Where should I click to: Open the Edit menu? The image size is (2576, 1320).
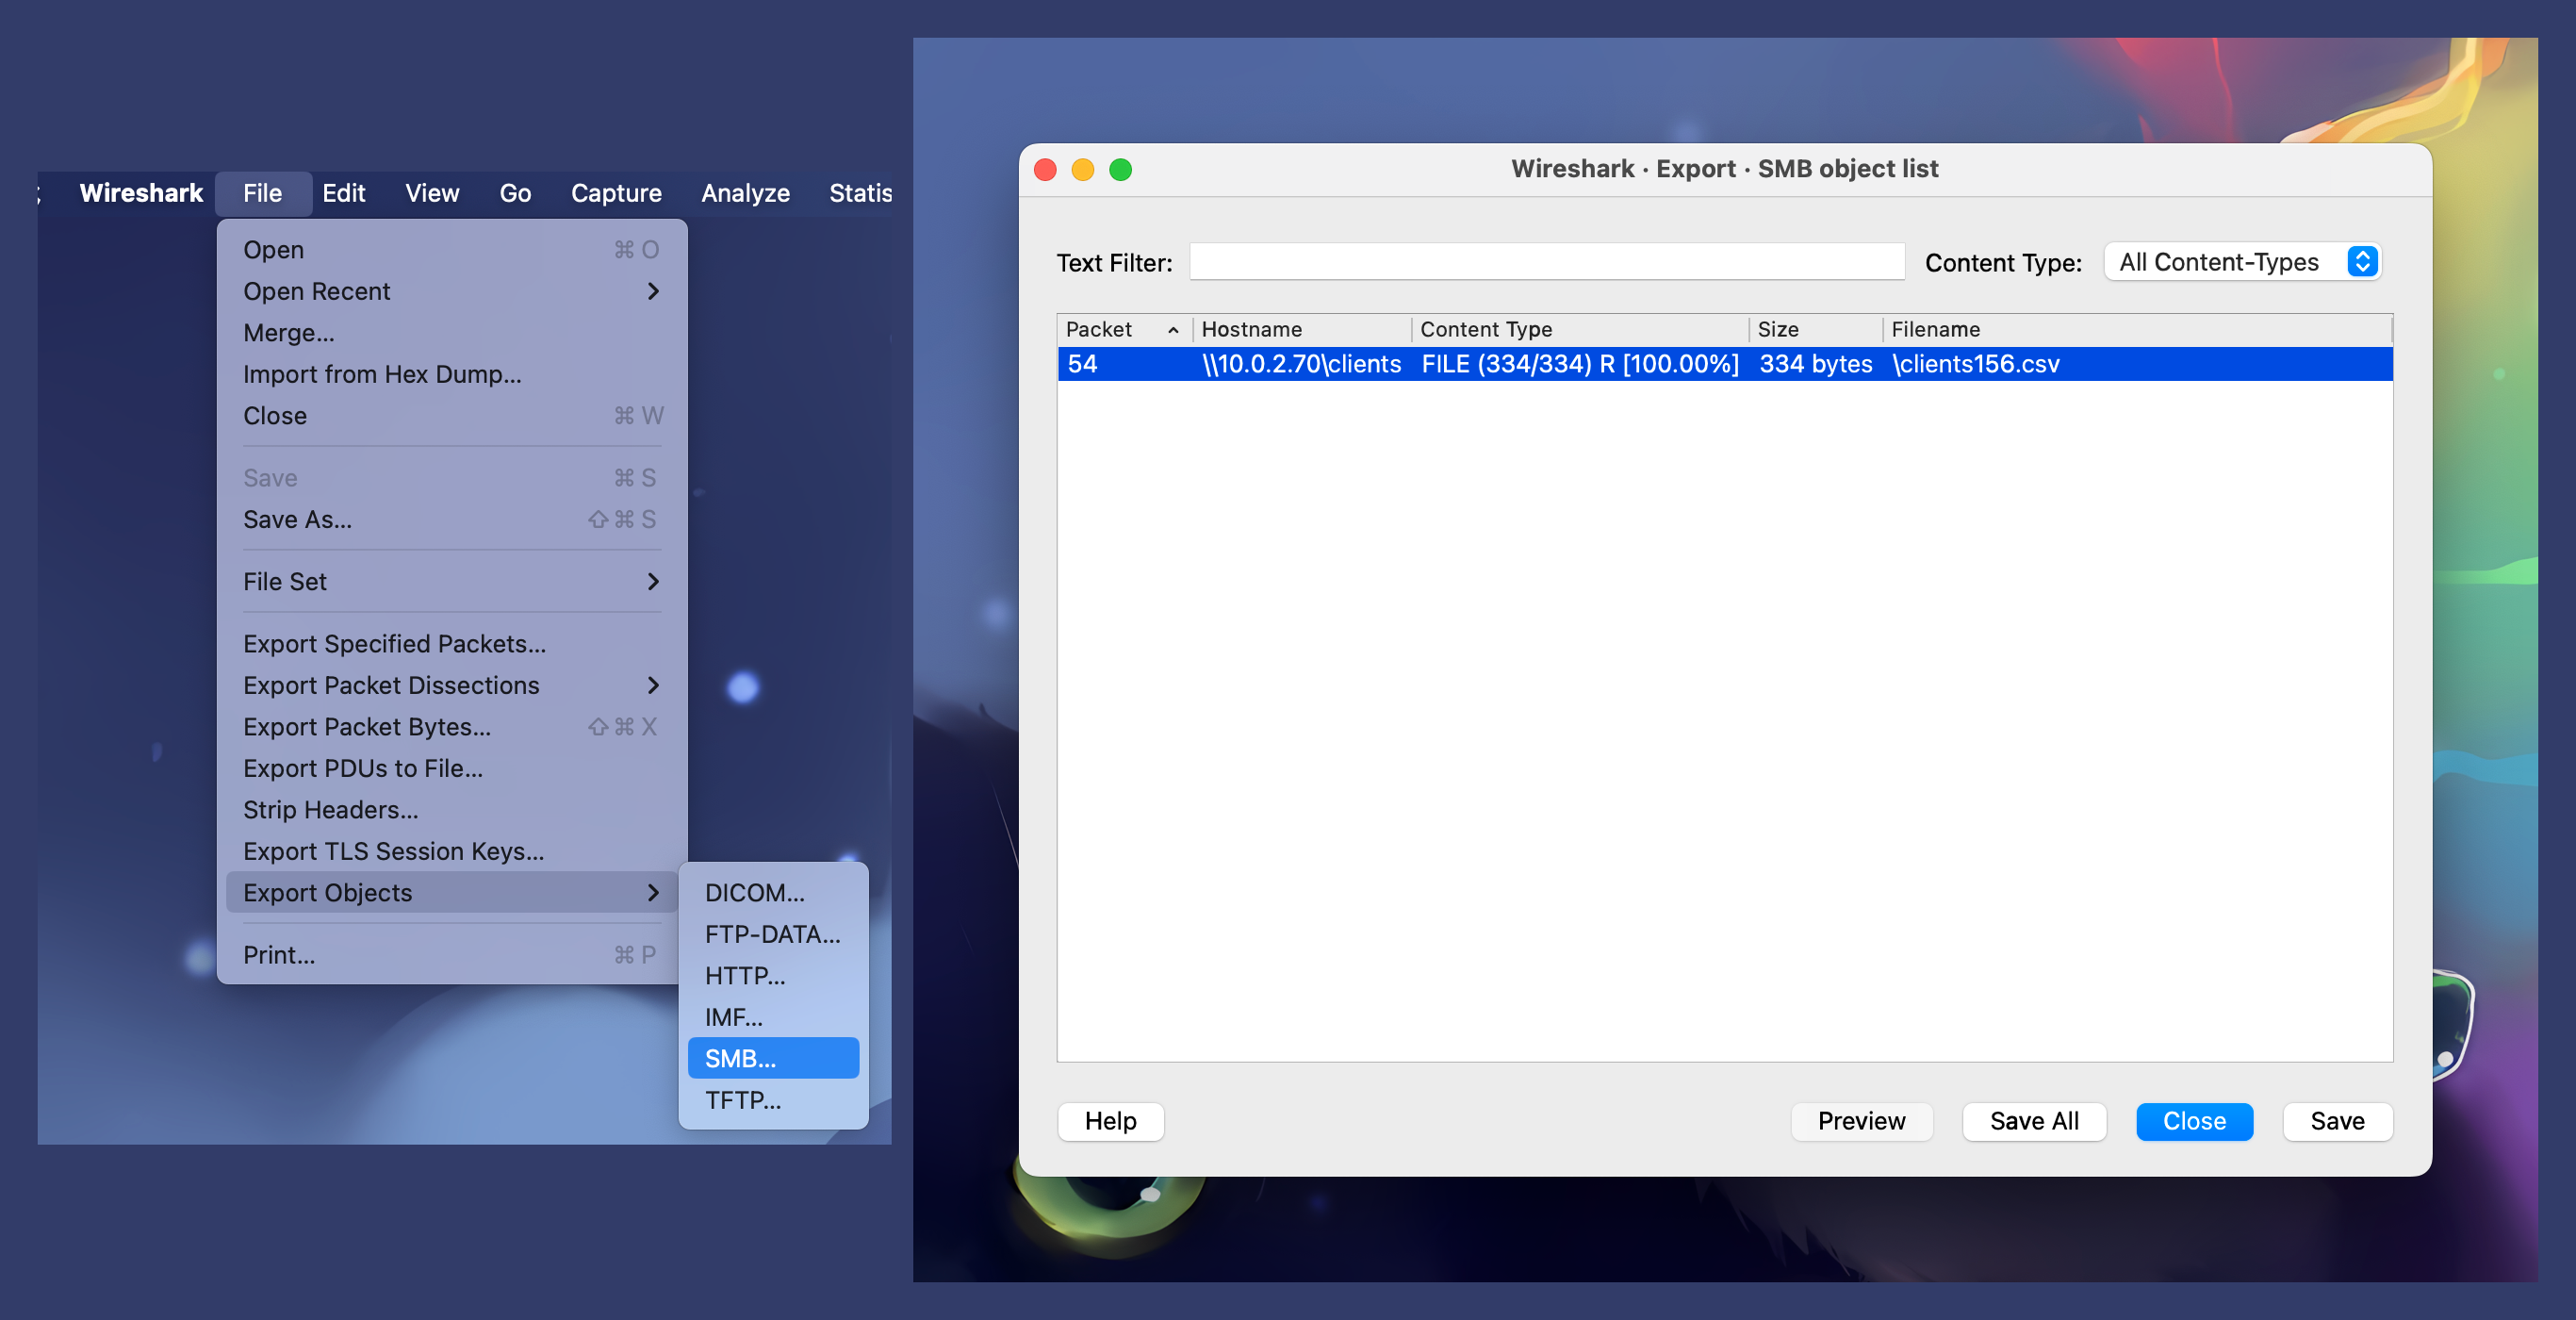(x=343, y=193)
